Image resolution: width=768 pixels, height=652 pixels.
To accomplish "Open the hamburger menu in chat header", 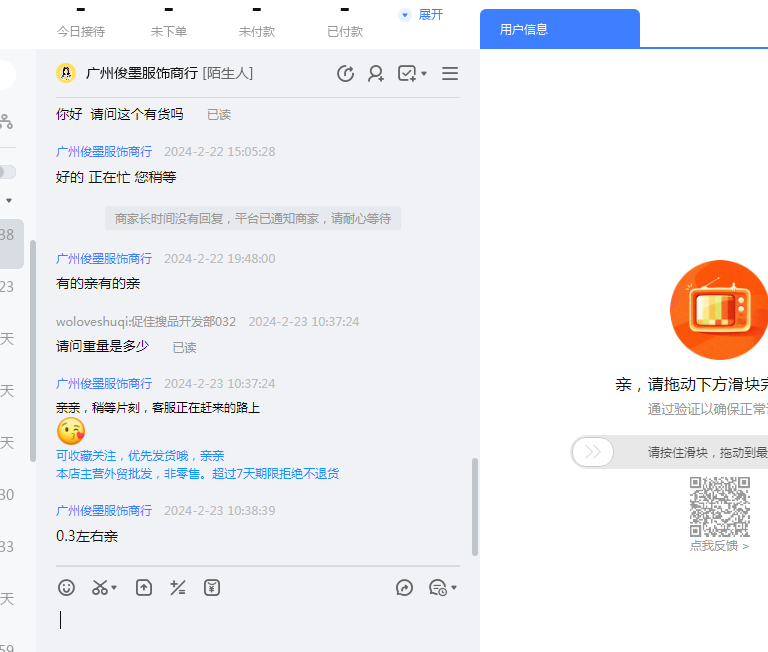I will pos(450,73).
